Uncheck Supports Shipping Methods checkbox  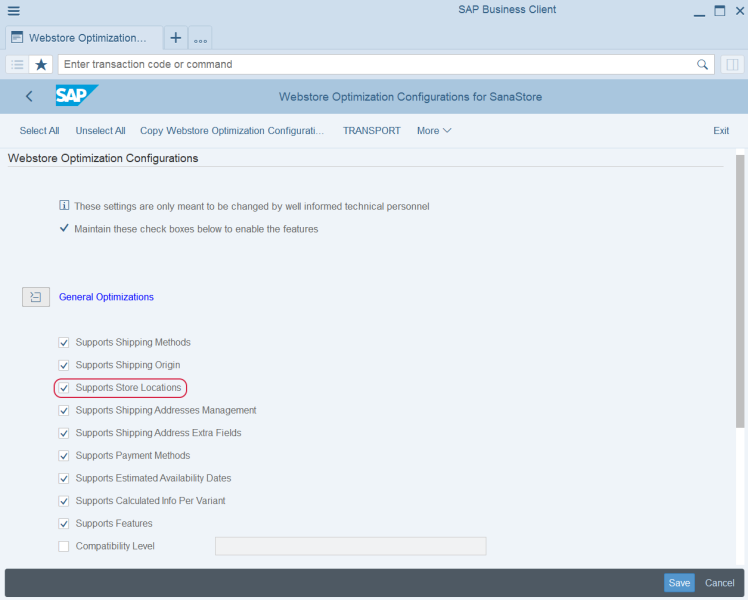[x=64, y=343]
